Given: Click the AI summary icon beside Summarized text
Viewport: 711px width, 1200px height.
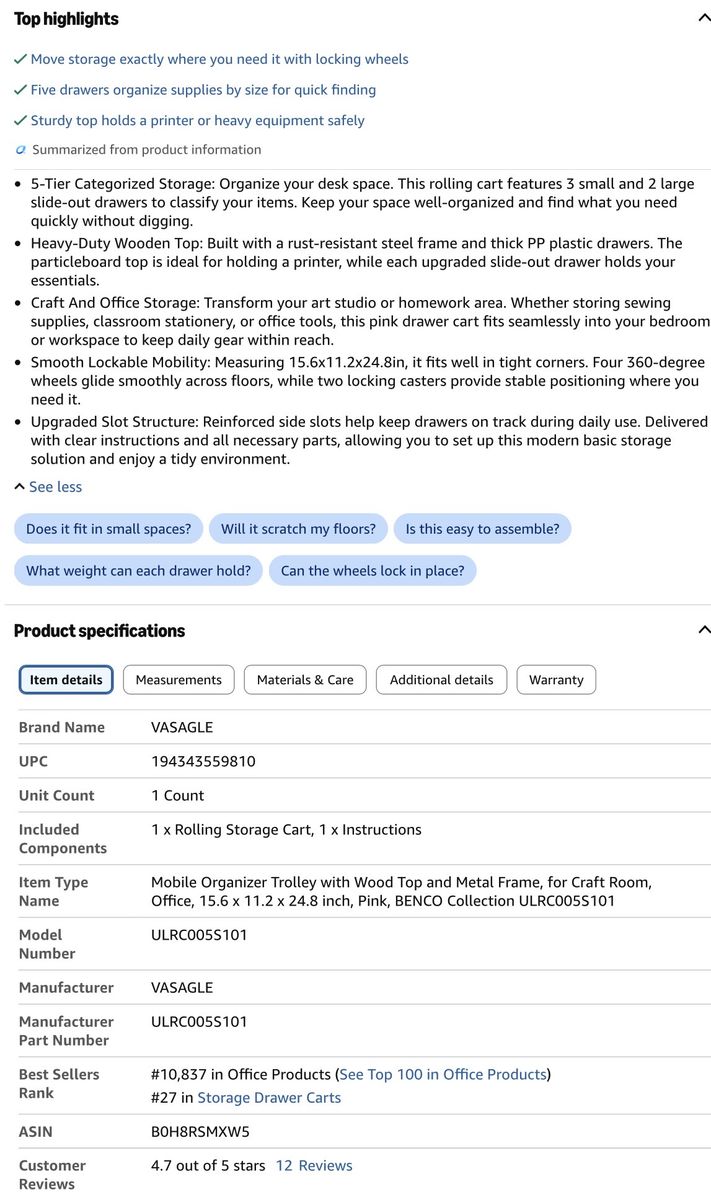Looking at the screenshot, I should (x=20, y=150).
